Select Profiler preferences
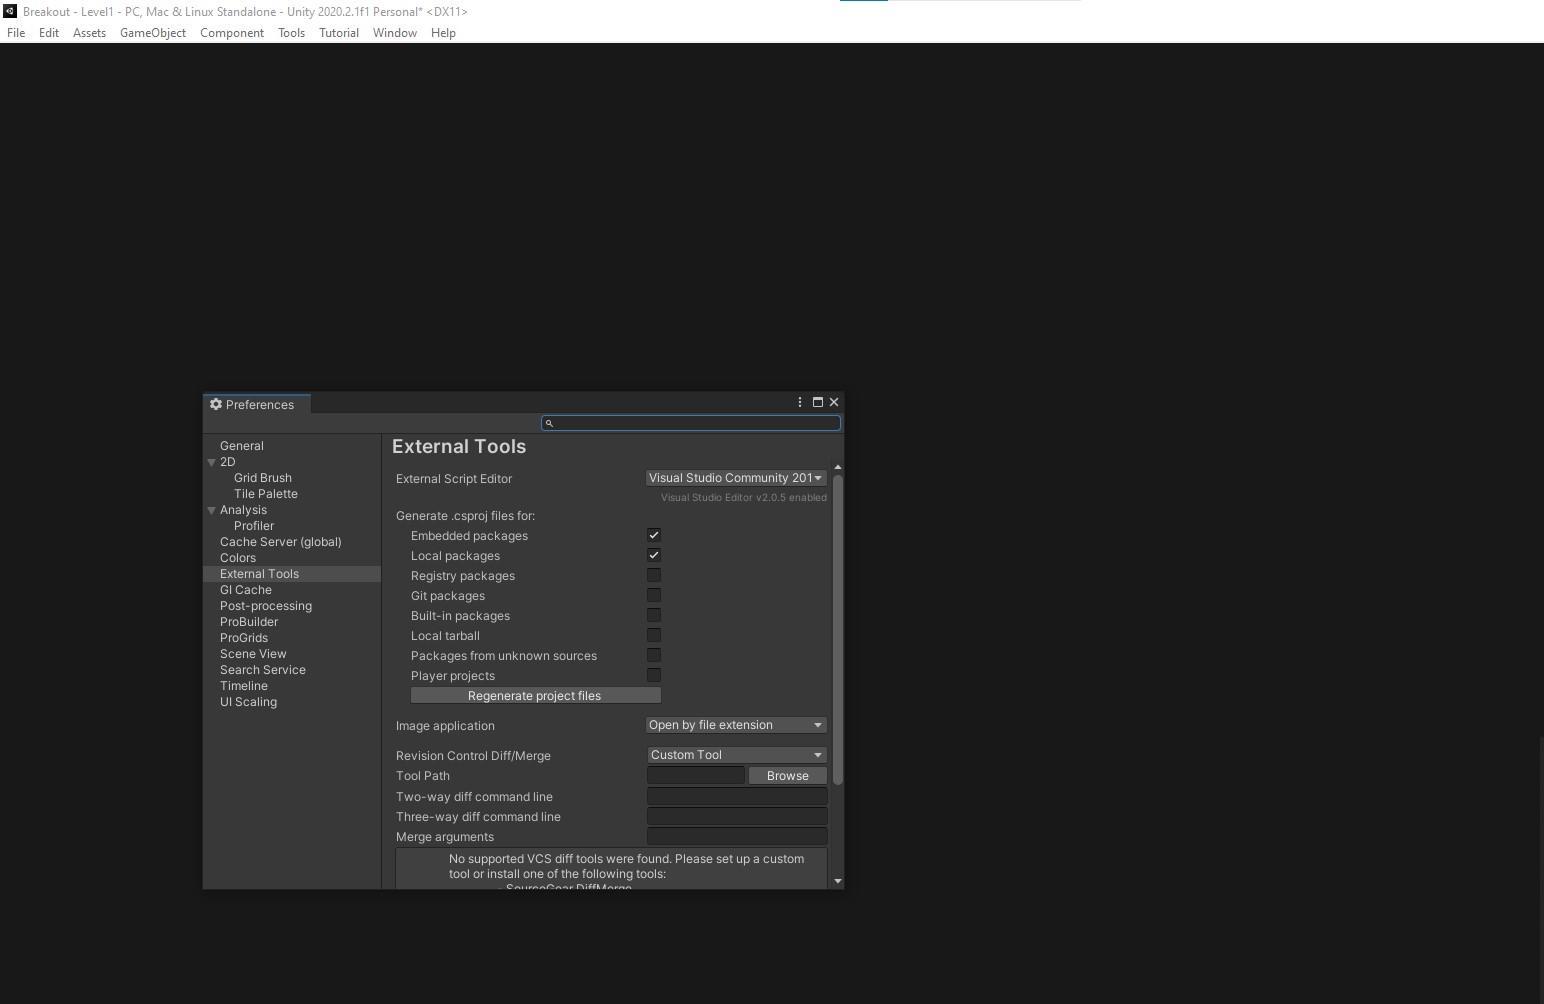This screenshot has height=1004, width=1544. click(254, 526)
